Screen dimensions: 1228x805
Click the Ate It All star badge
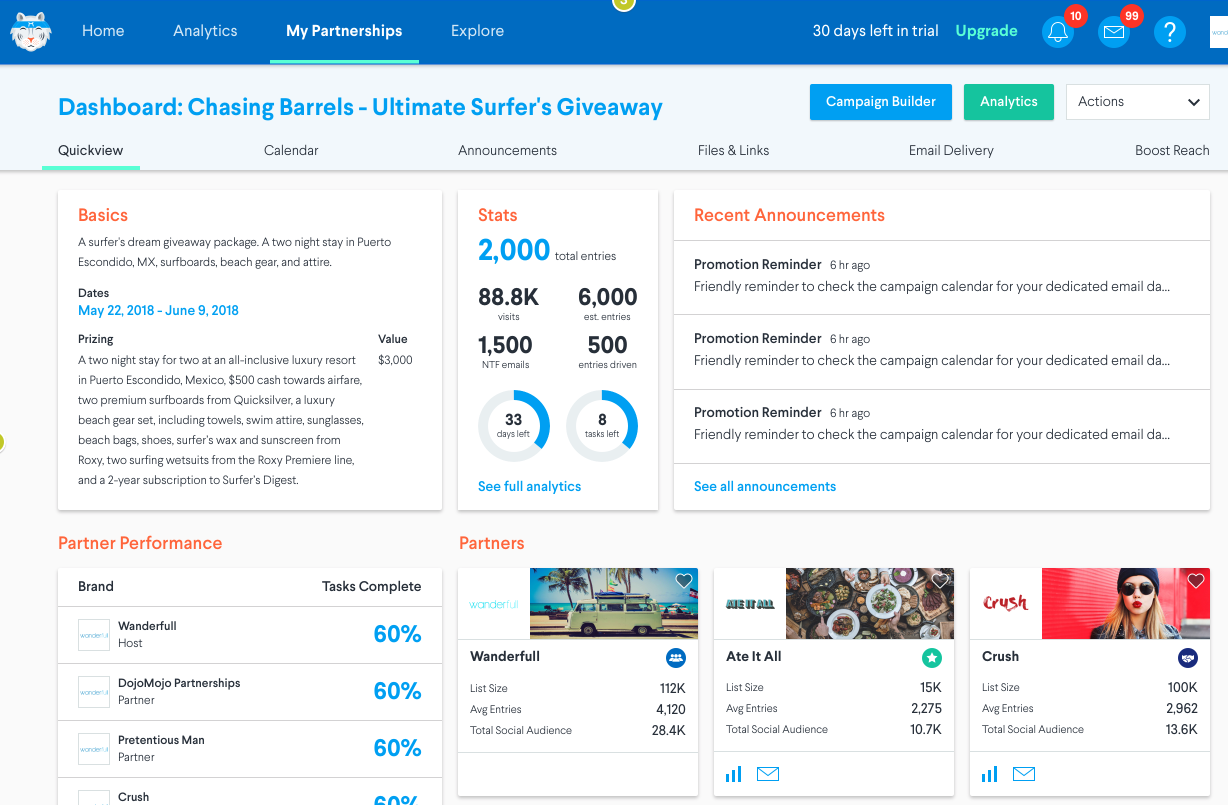pyautogui.click(x=932, y=658)
